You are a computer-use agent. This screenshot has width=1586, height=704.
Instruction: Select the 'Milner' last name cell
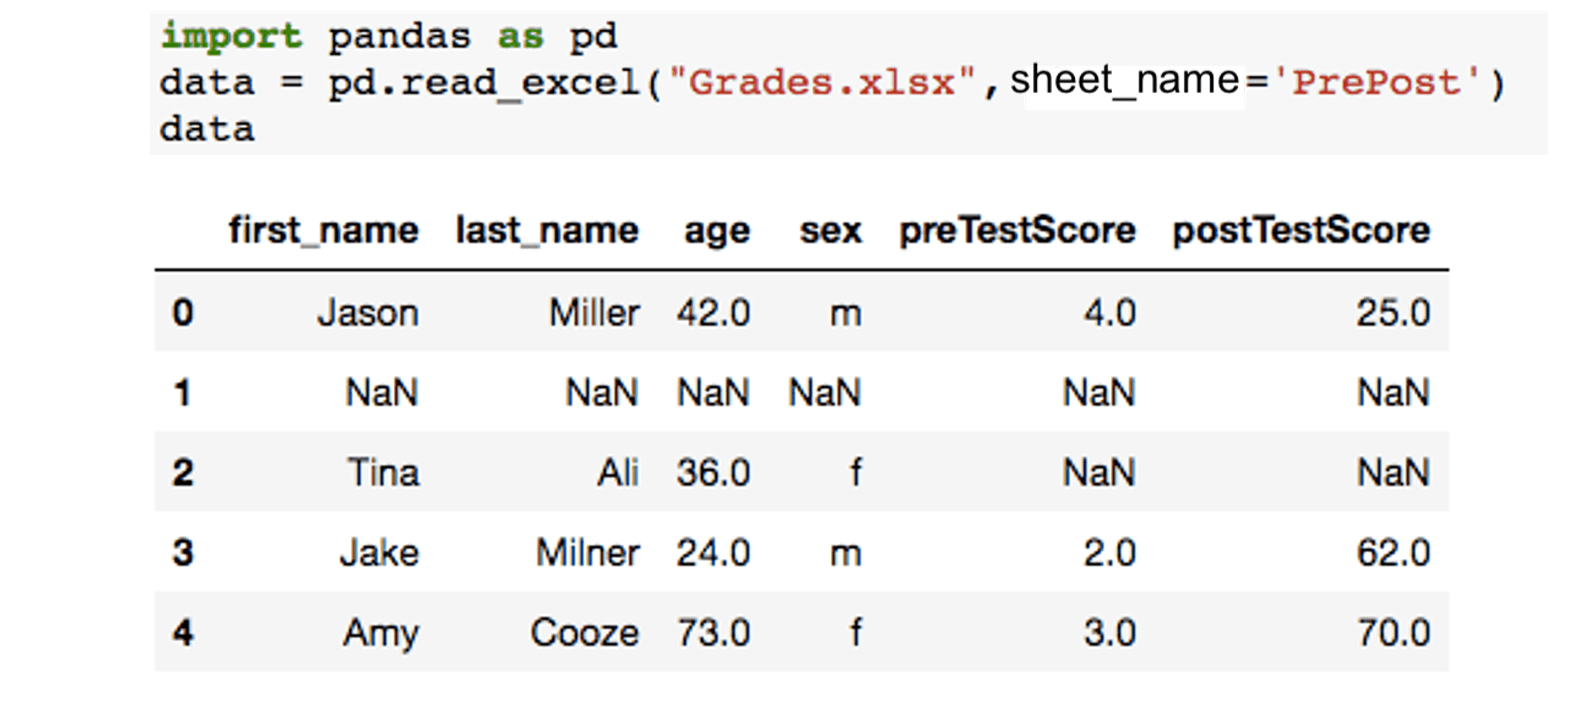588,552
